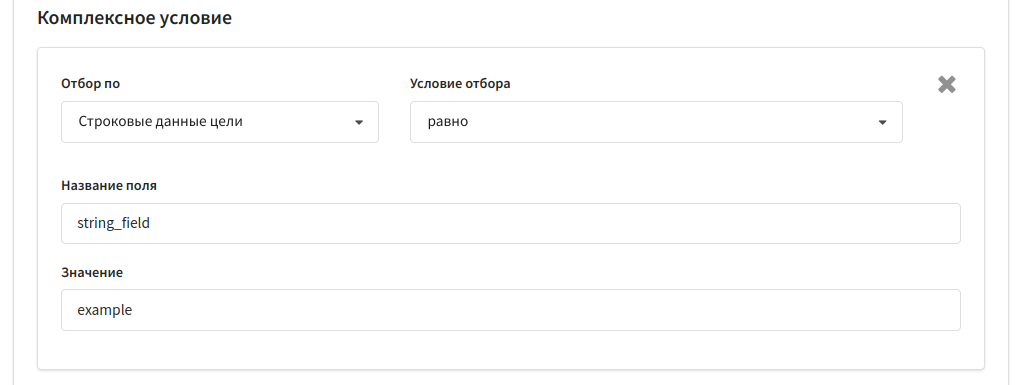Screen dimensions: 1023x385
Task: Click the empty area inside the condition card
Action: point(511,350)
